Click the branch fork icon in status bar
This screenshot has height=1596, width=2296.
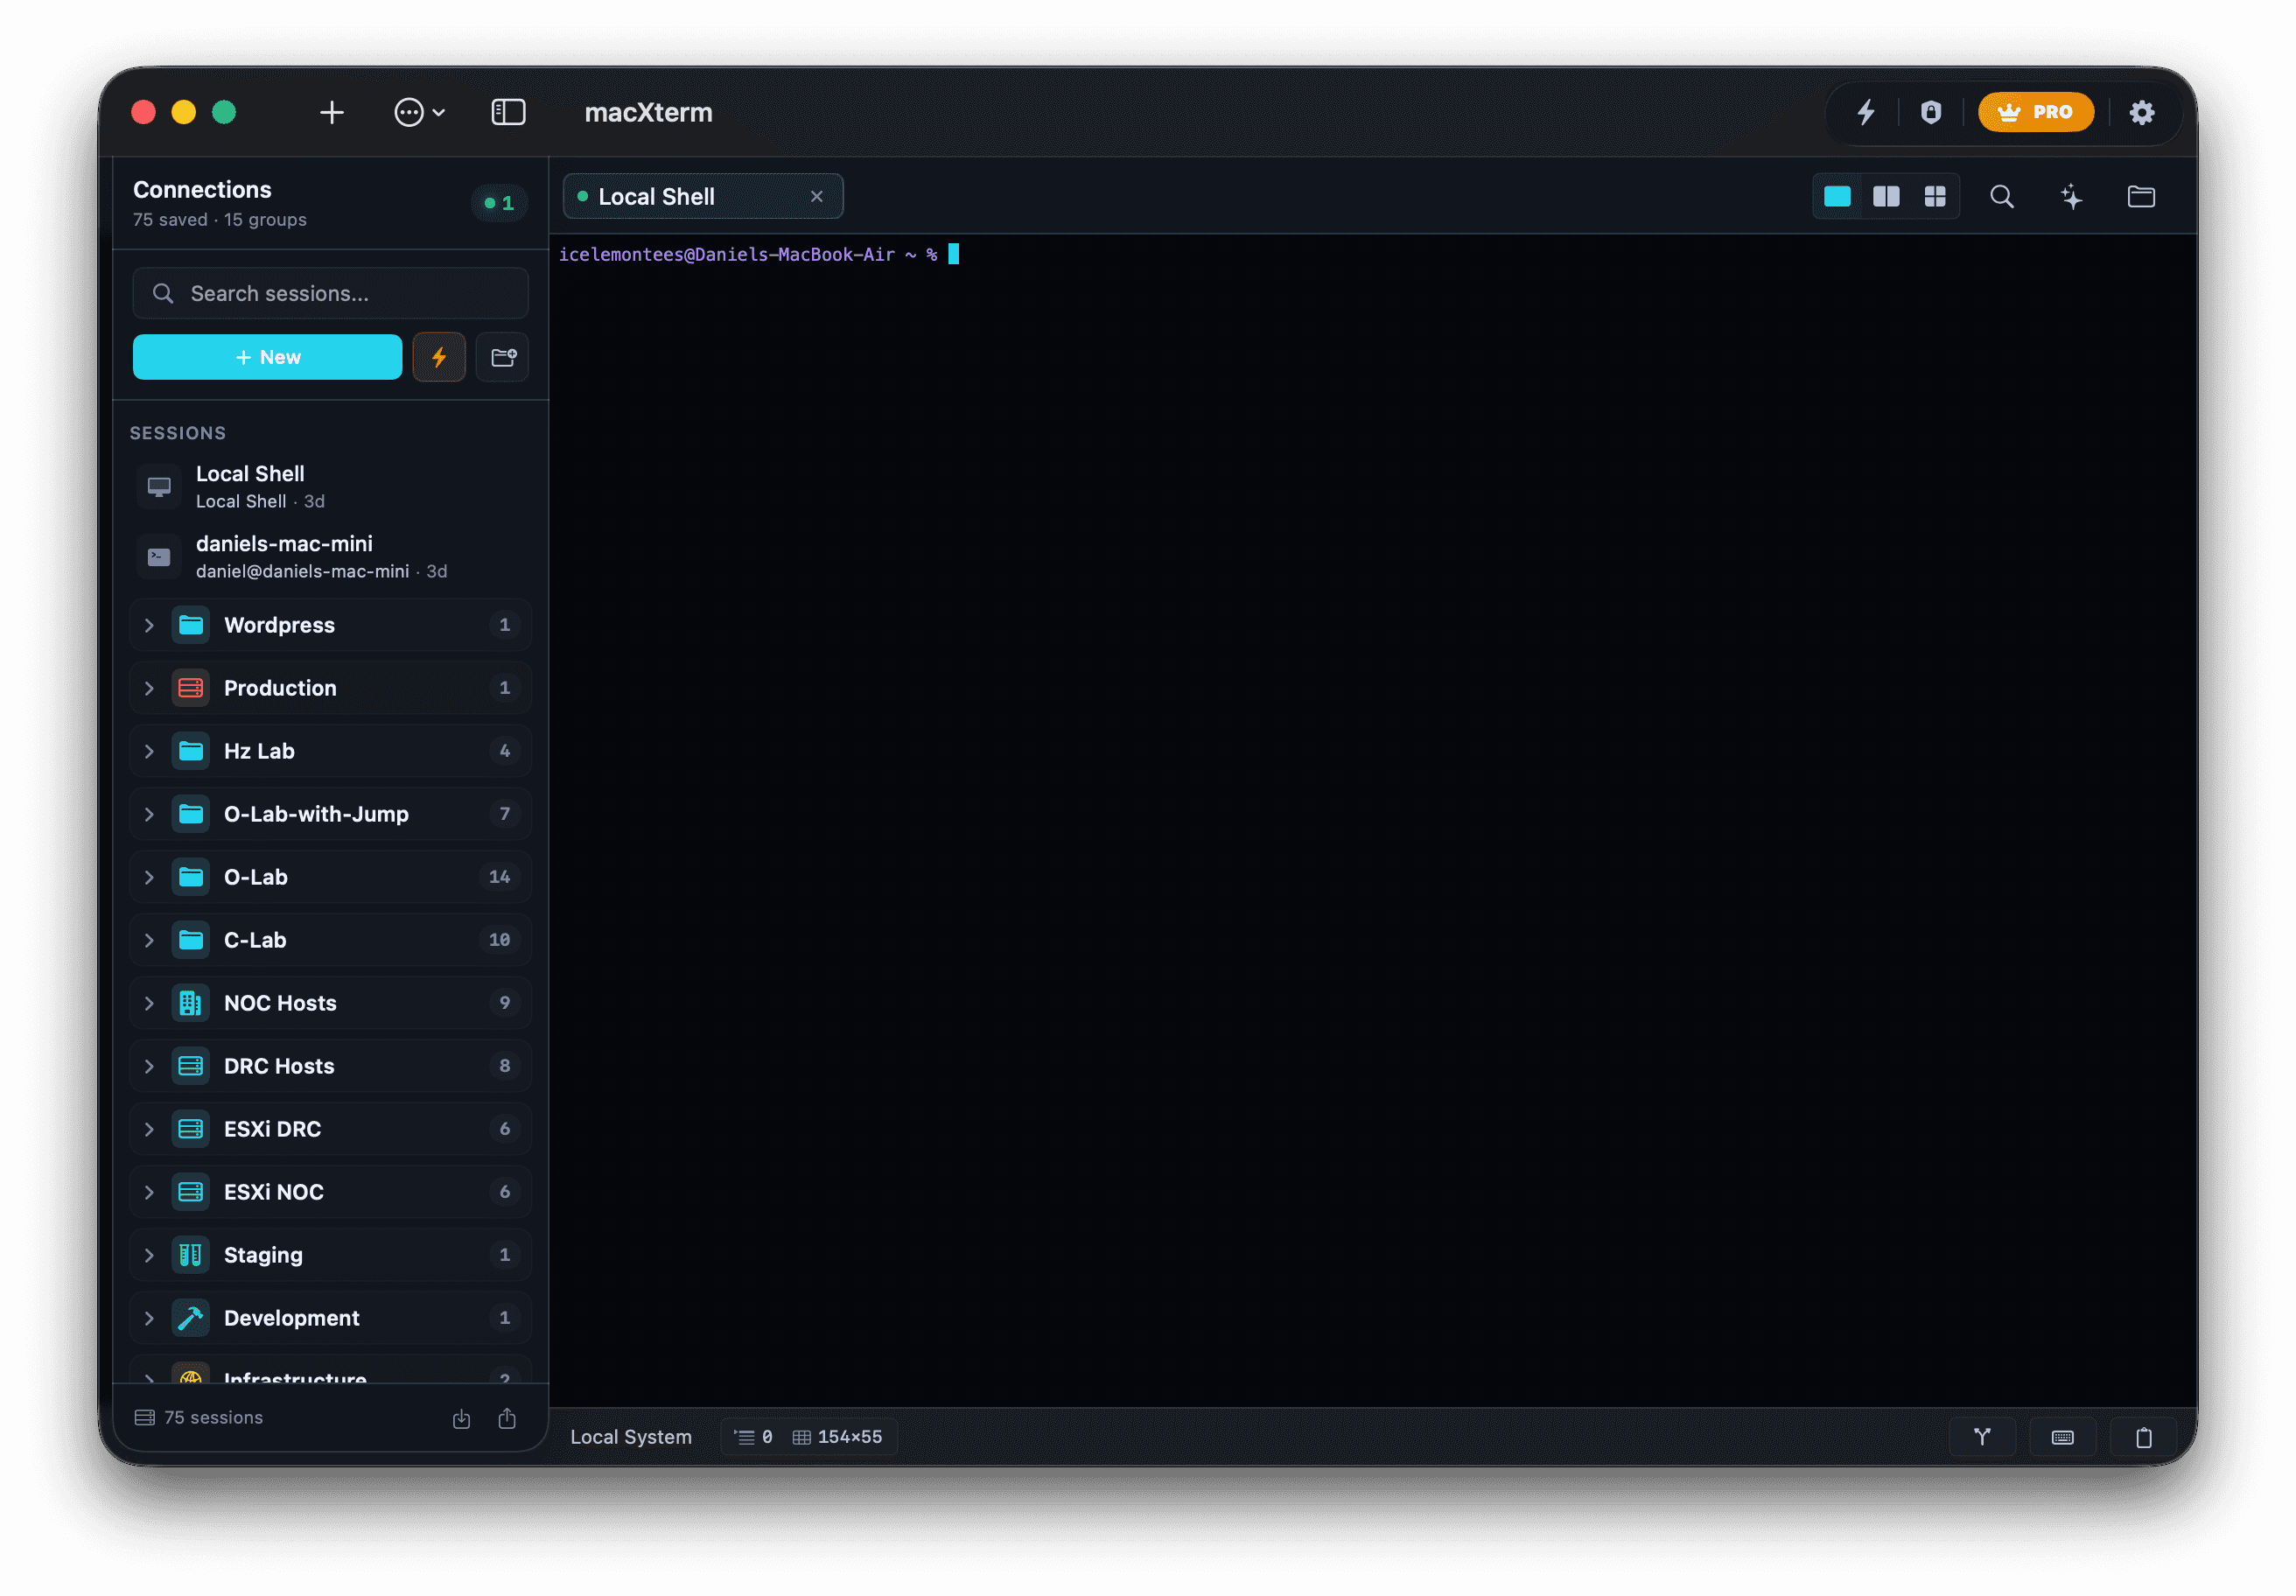1983,1438
